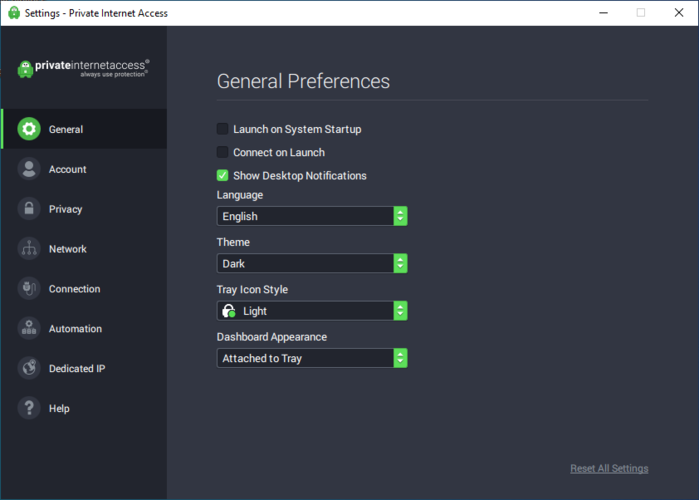Click the Language field label
Image resolution: width=699 pixels, height=500 pixels.
pyautogui.click(x=240, y=195)
